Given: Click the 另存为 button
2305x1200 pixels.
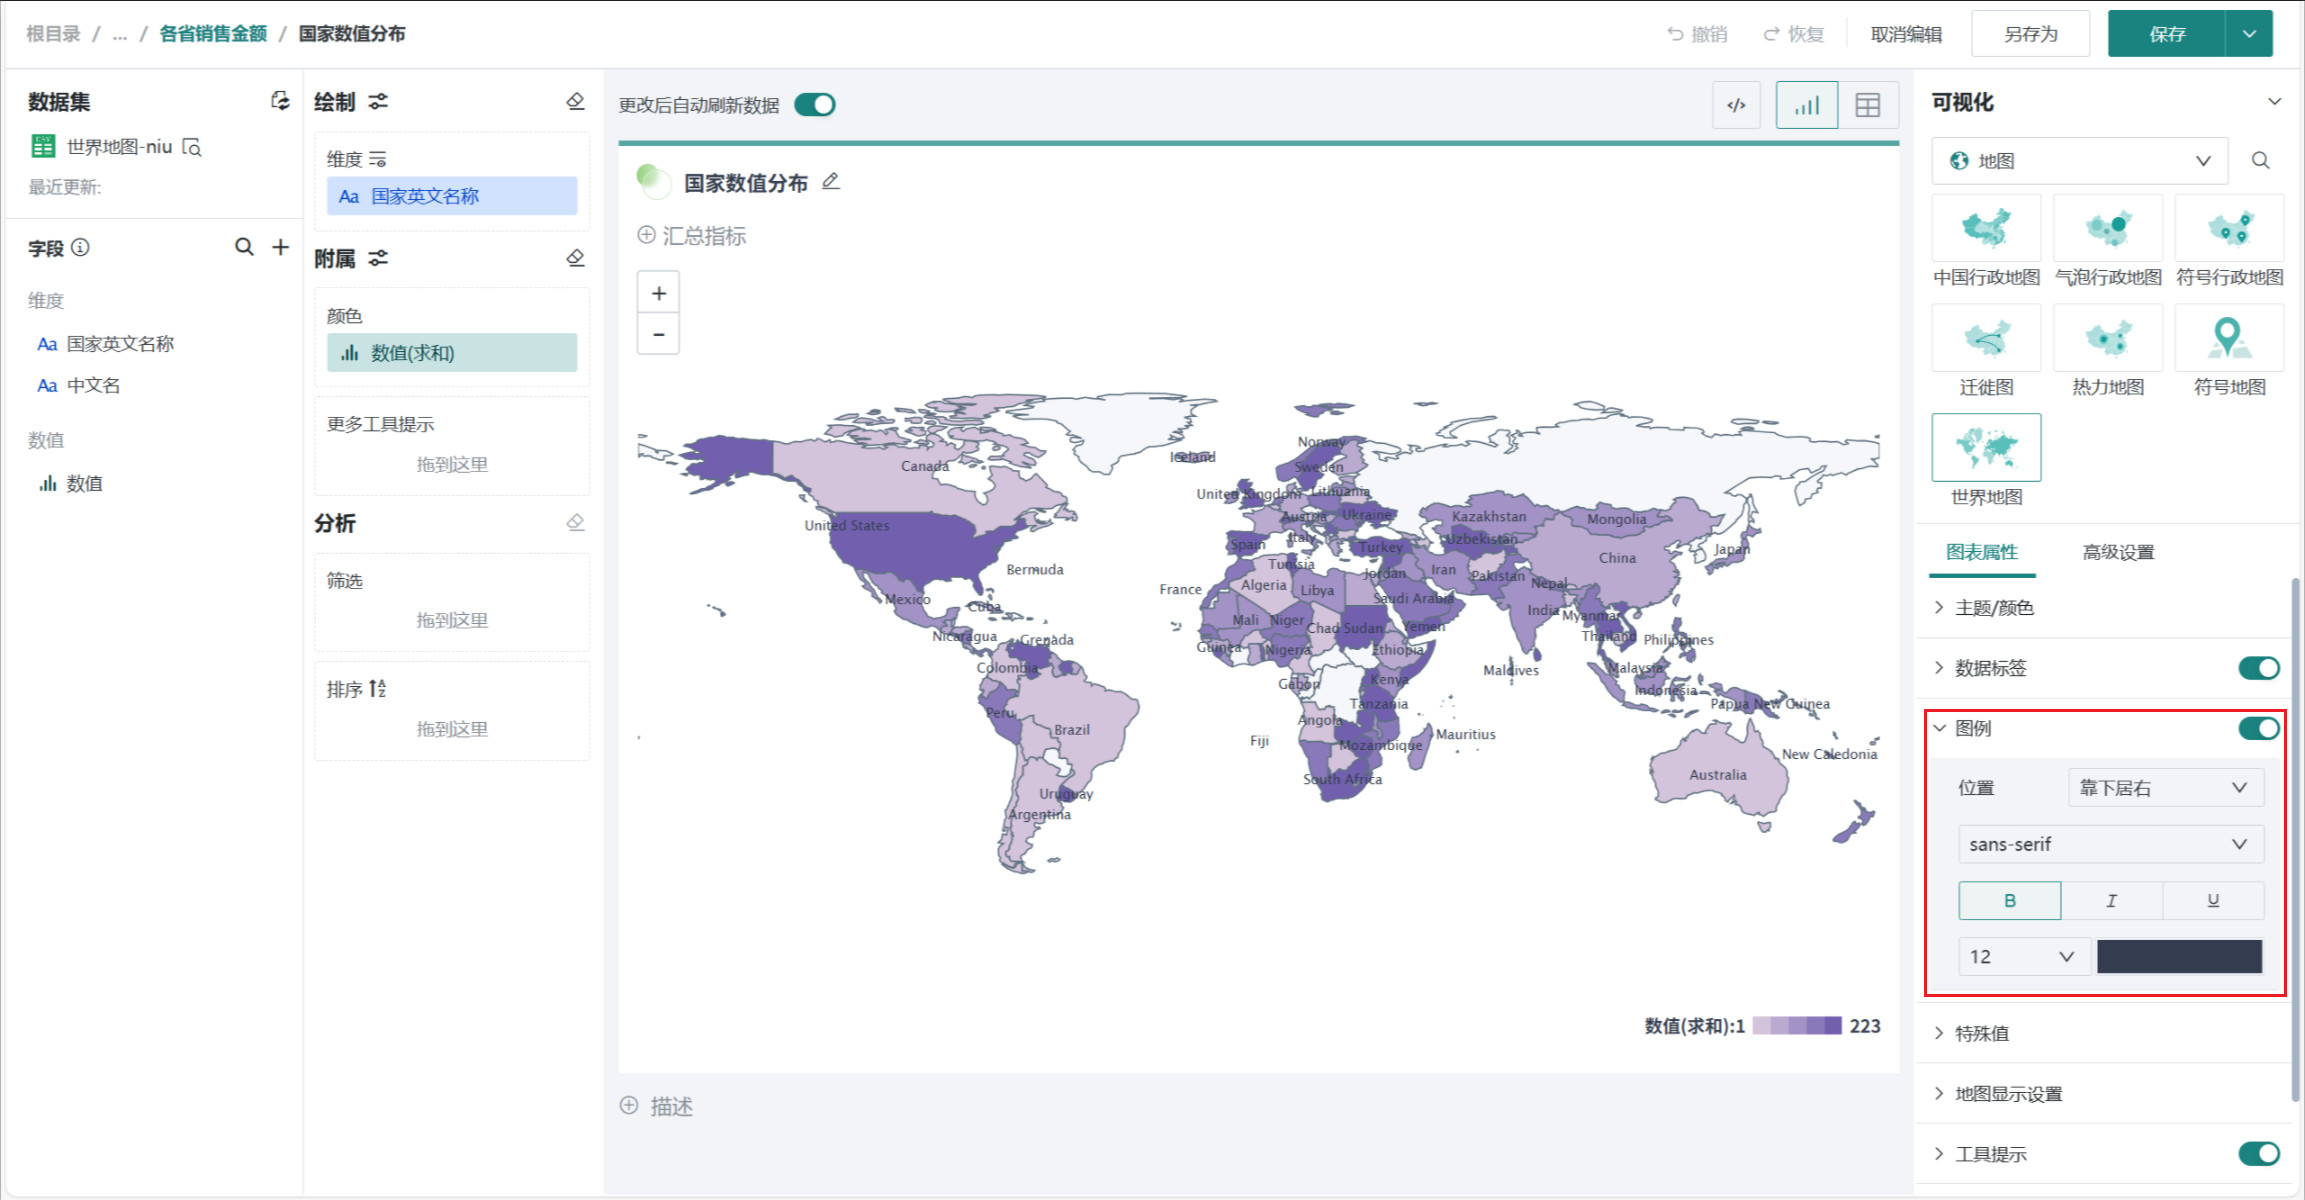Looking at the screenshot, I should (2030, 34).
